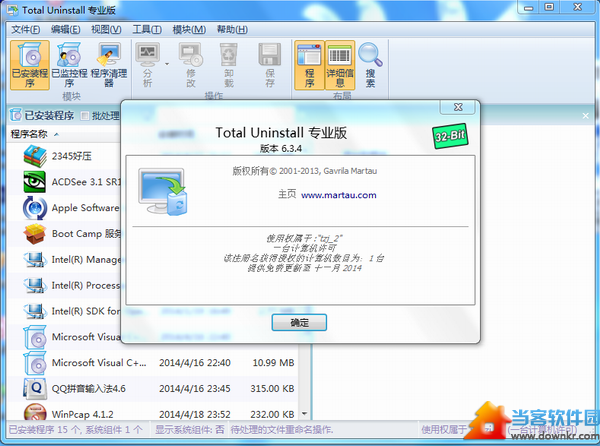Select the Microsoft Visual C+... row
The height and width of the screenshot is (446, 600).
(x=153, y=363)
